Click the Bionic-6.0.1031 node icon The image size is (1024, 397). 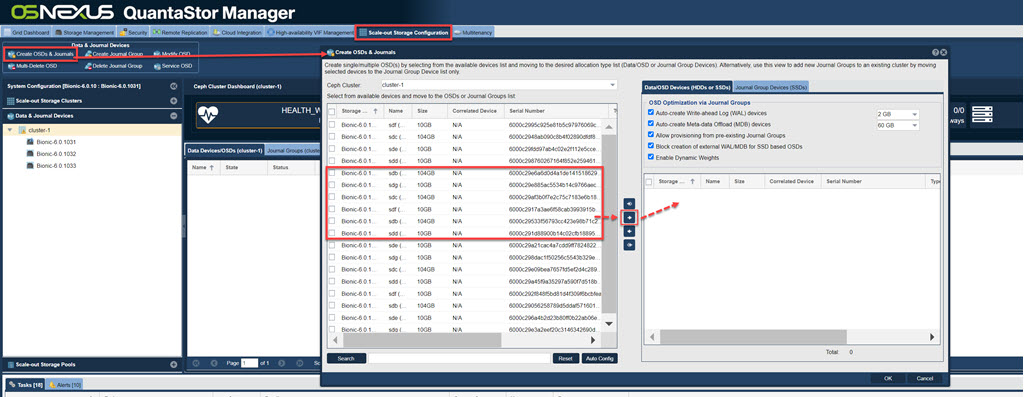[30, 142]
